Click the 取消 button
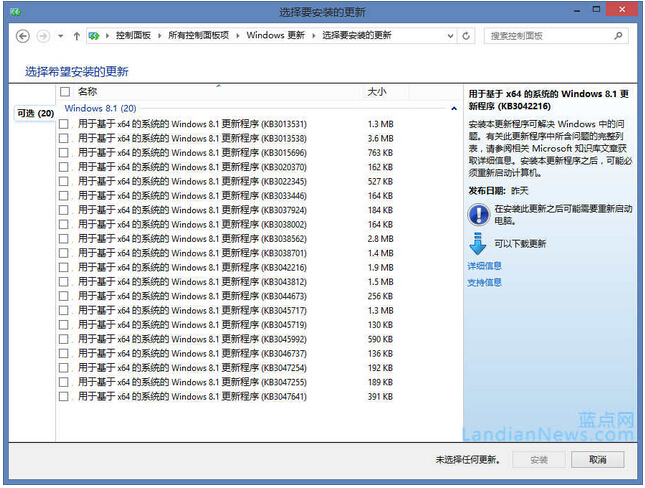 [x=598, y=460]
